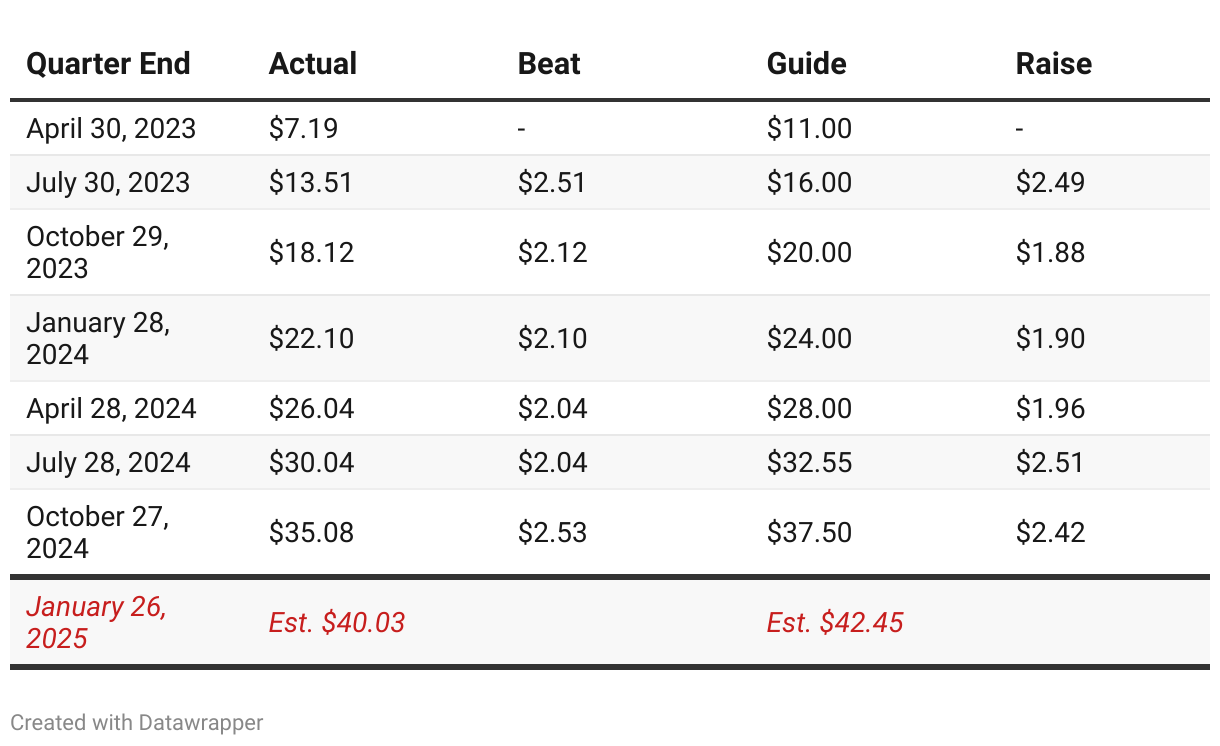Click the Raise column header

pos(1053,64)
